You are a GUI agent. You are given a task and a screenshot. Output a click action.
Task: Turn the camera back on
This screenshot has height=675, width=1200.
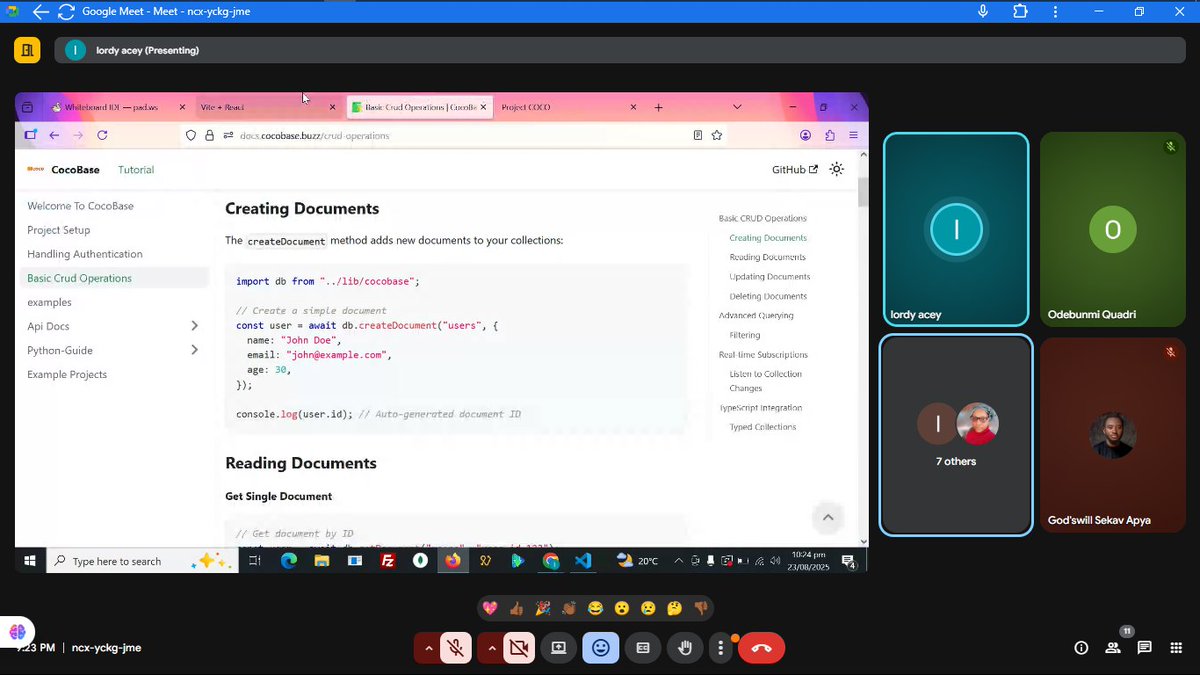(518, 648)
